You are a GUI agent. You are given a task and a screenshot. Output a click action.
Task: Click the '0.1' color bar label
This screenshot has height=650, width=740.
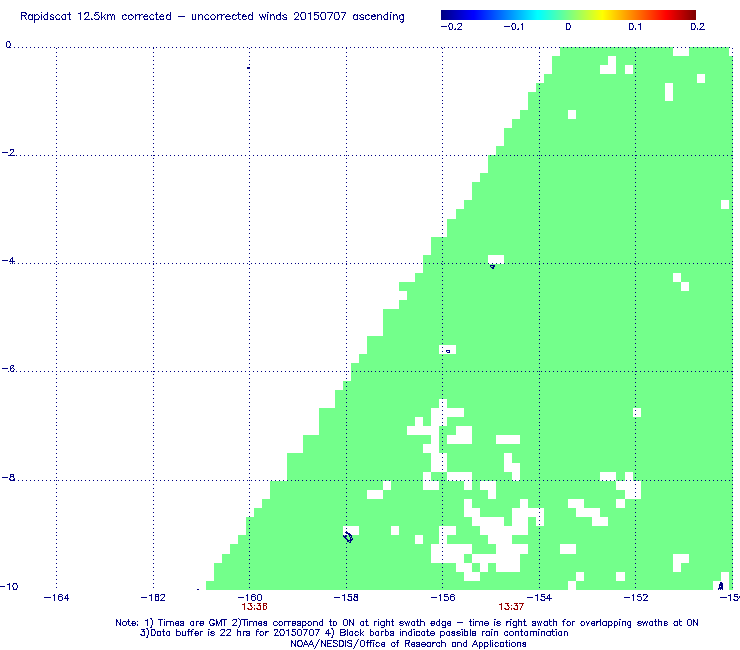[635, 27]
